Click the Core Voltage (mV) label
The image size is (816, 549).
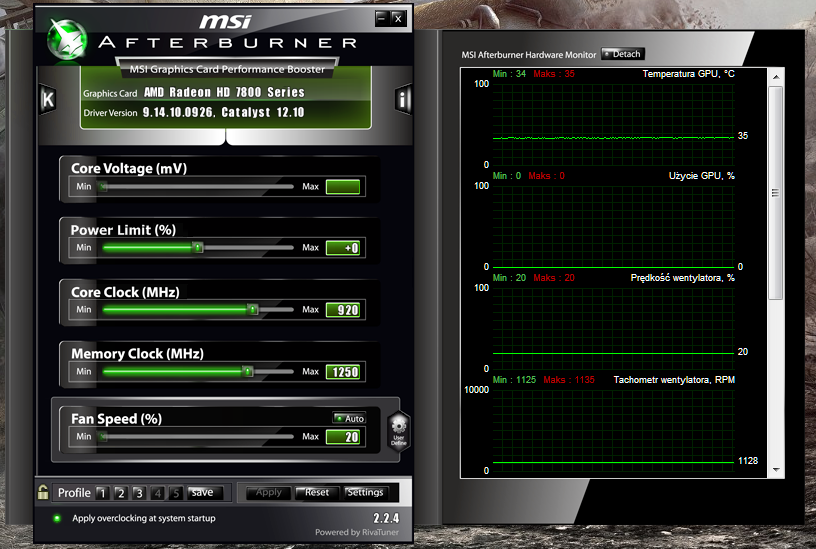(x=129, y=169)
